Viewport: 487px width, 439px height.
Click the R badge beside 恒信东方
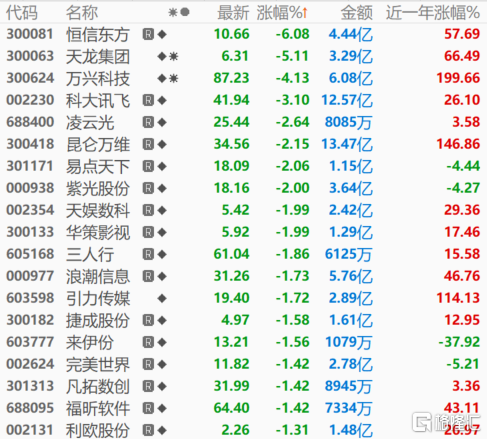[148, 34]
